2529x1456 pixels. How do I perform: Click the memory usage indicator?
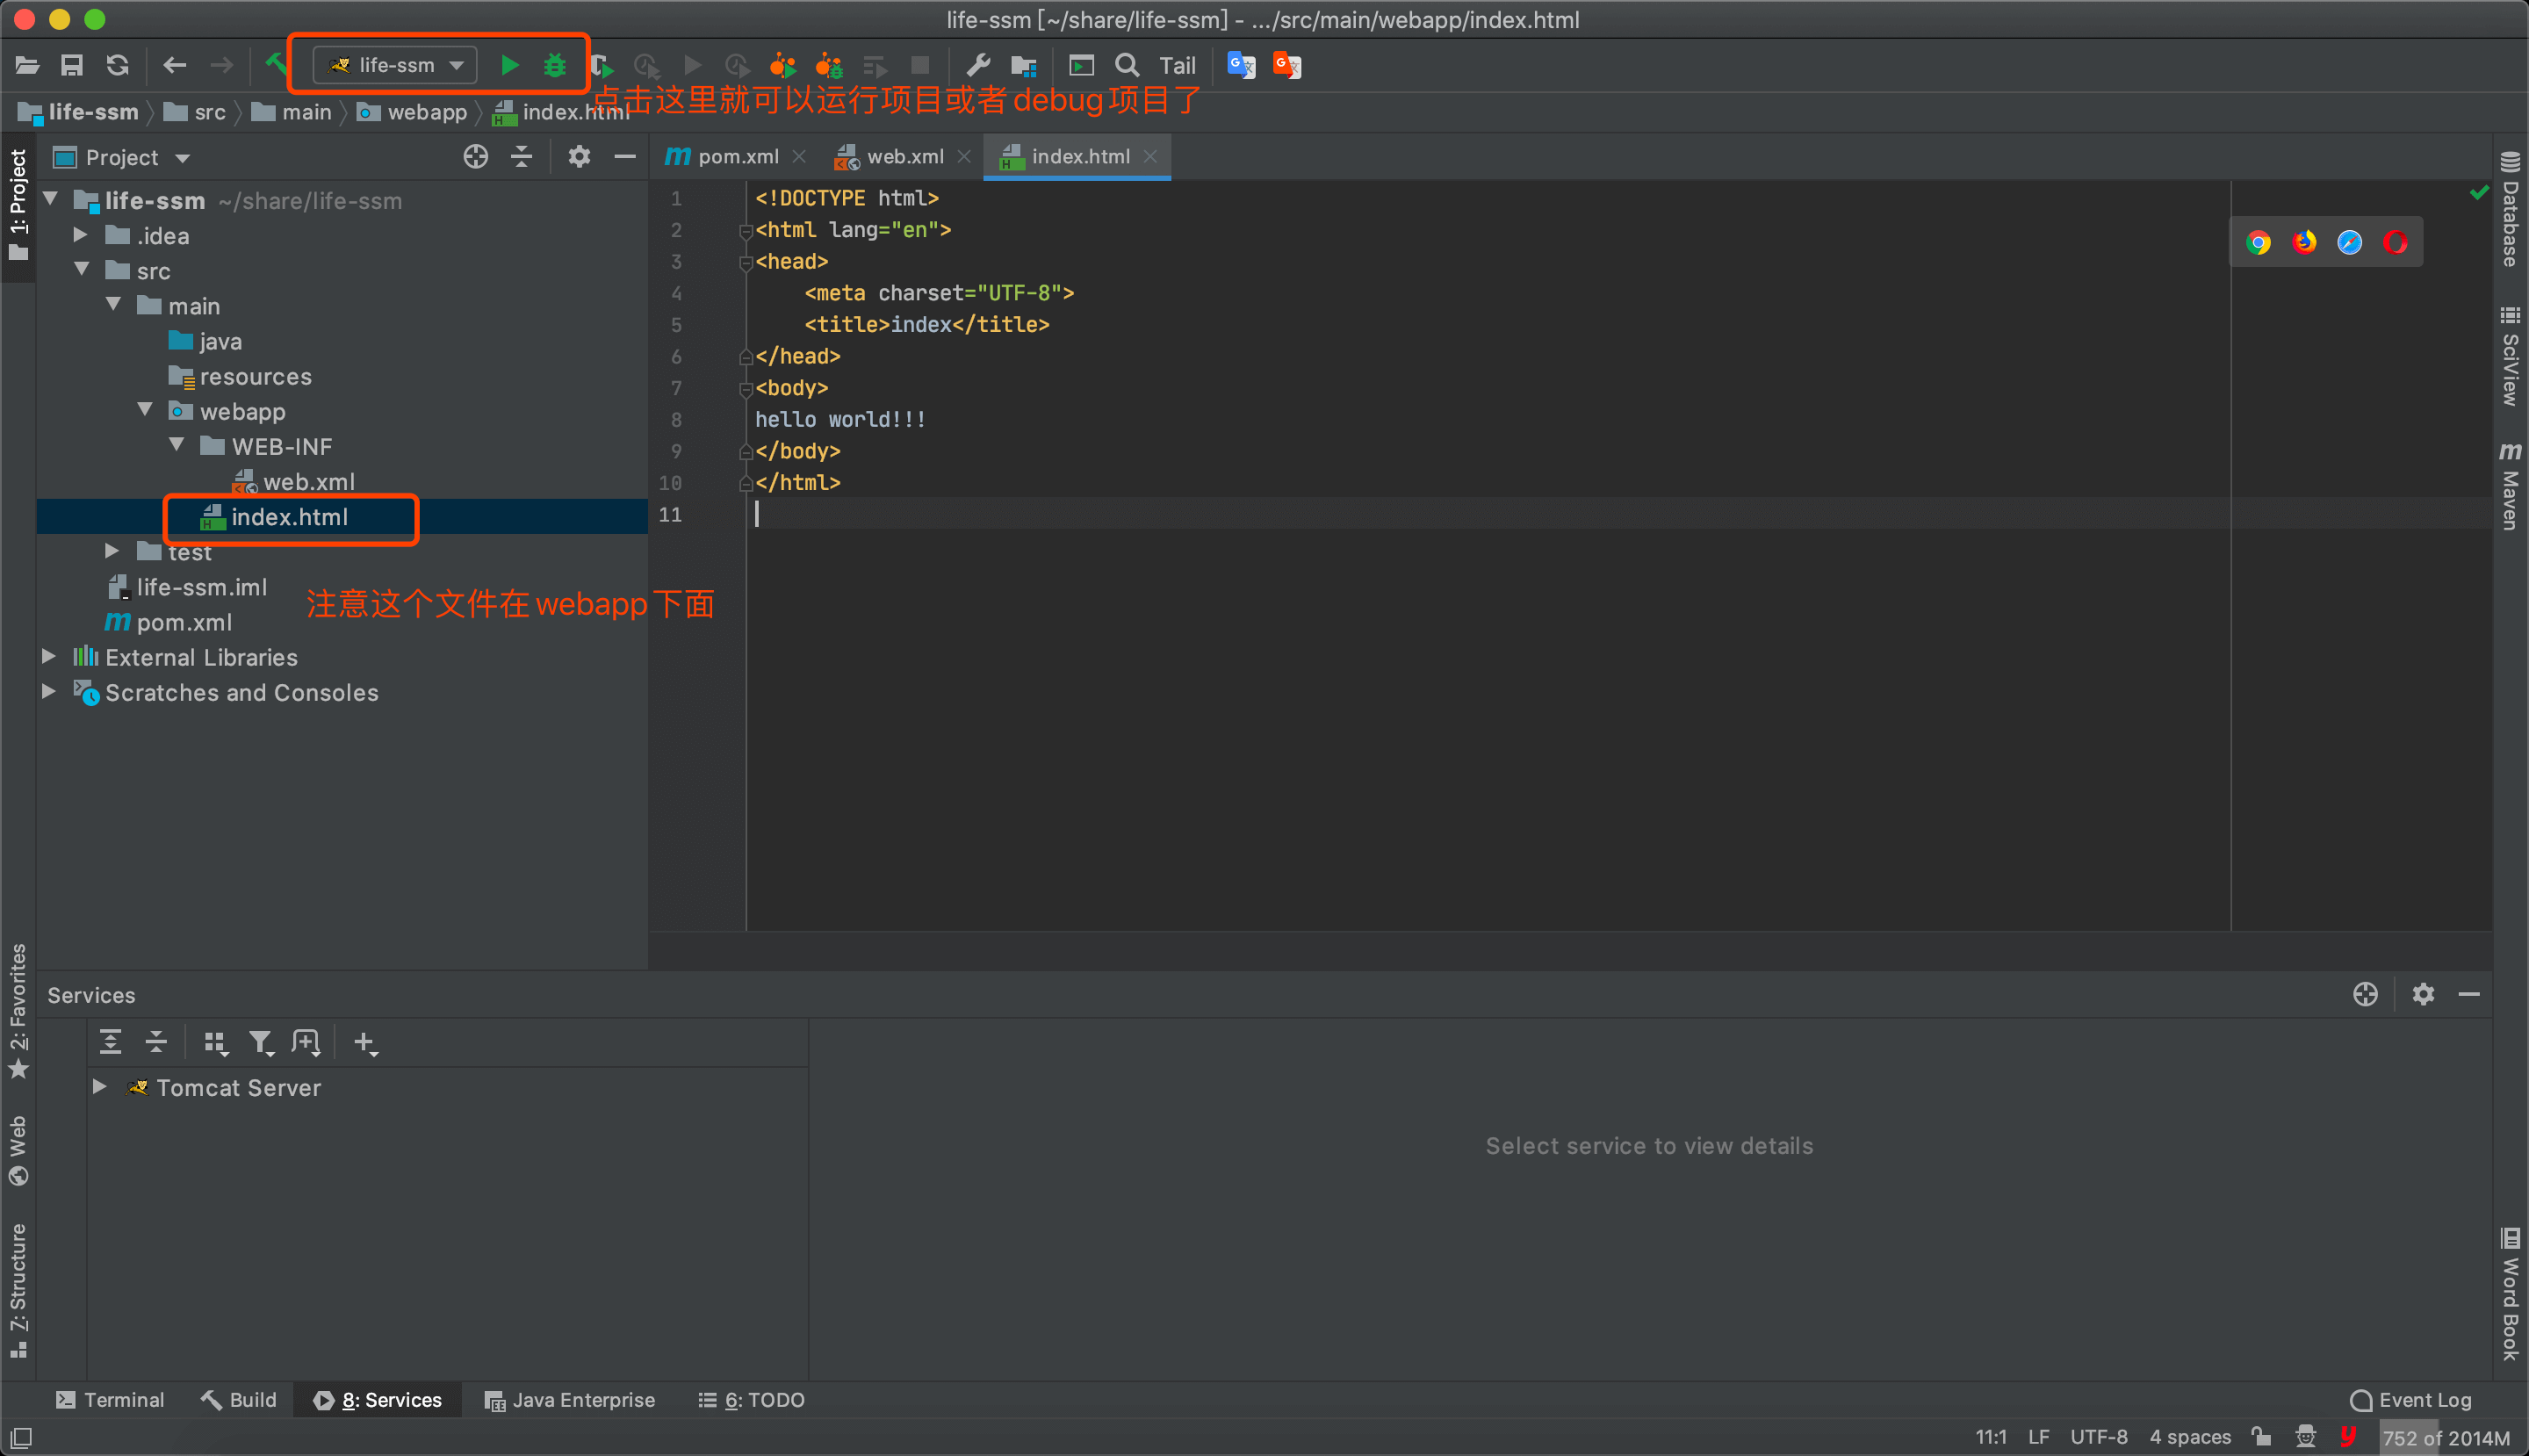point(2445,1438)
